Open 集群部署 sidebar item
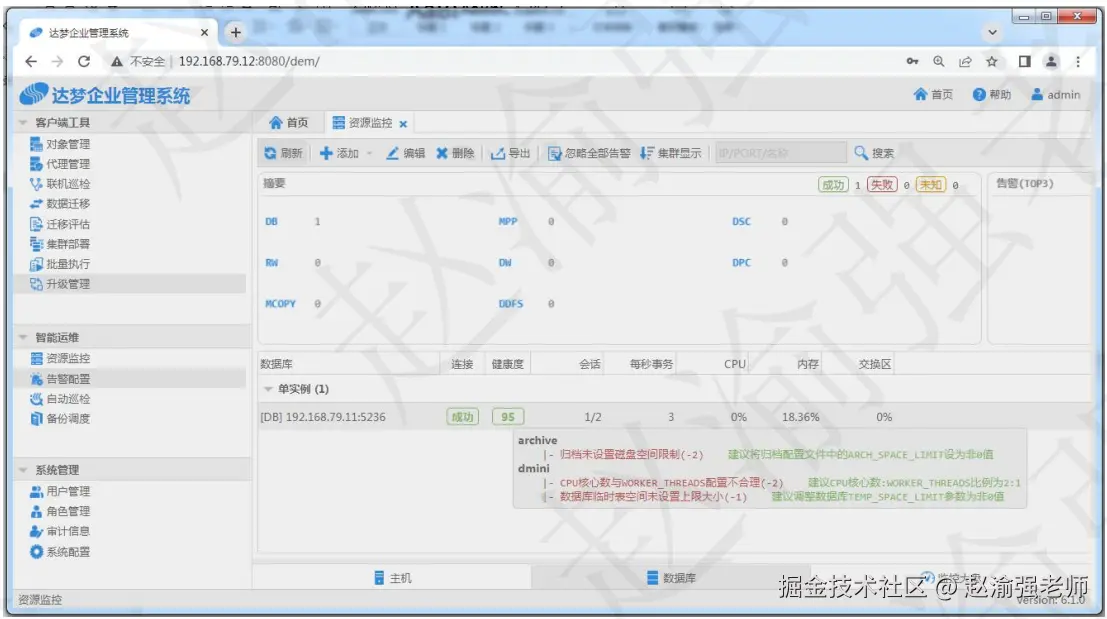This screenshot has width=1107, height=619. 59,244
